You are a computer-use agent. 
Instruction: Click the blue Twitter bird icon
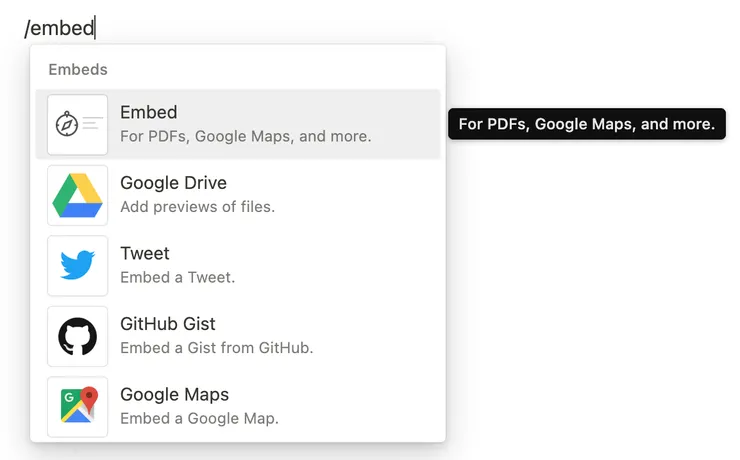point(77,266)
